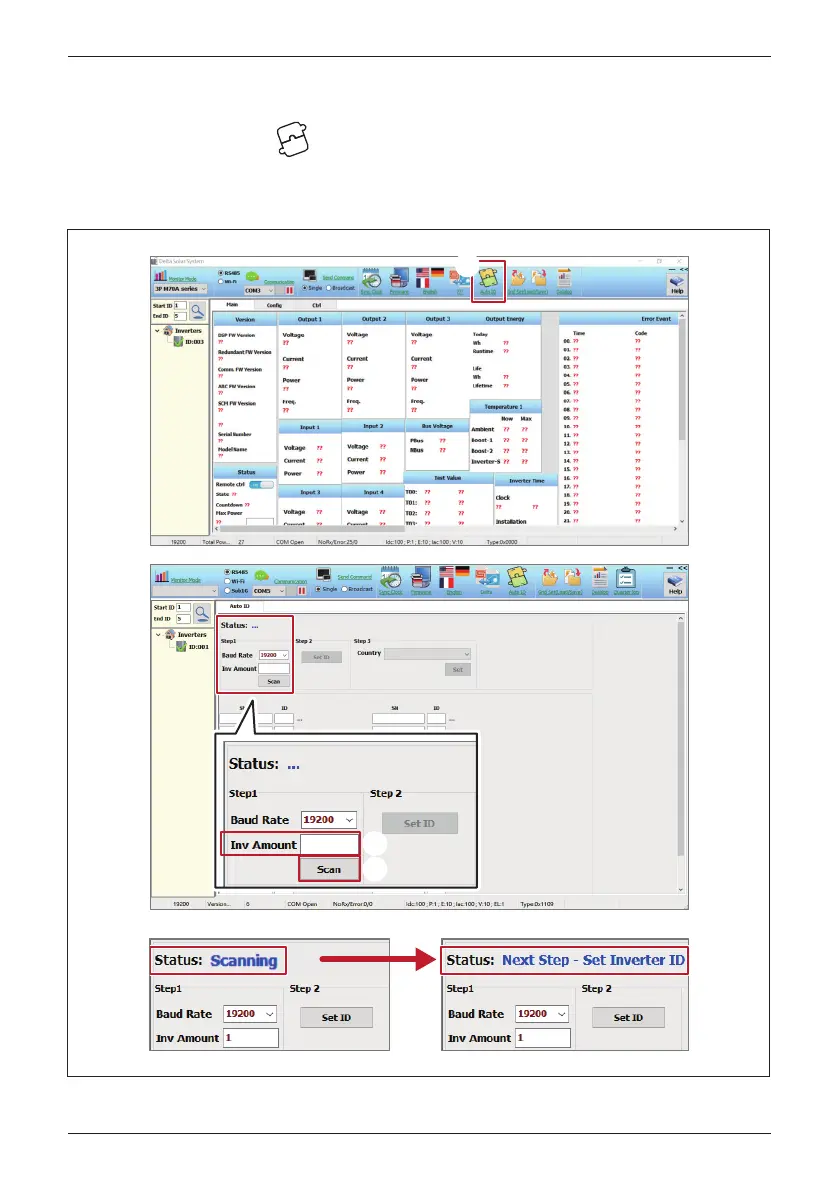Viewport: 839px width, 1191px height.
Task: Click green Communication icon in Main-tab window
Action: (252, 277)
